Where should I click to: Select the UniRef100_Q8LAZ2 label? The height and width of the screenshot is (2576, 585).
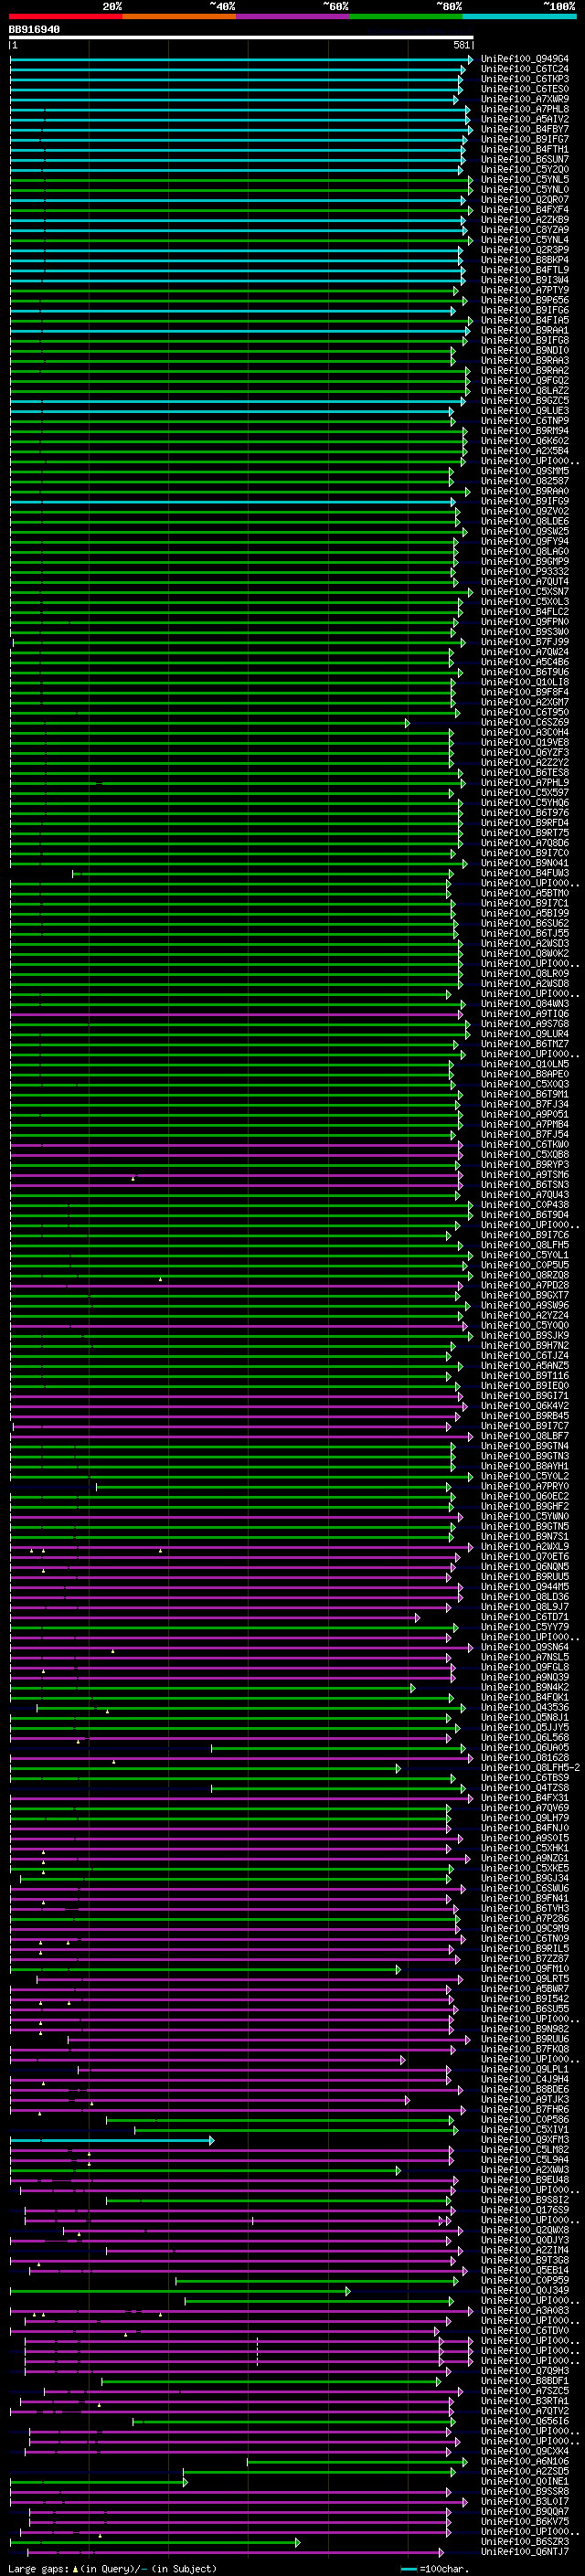click(x=525, y=391)
